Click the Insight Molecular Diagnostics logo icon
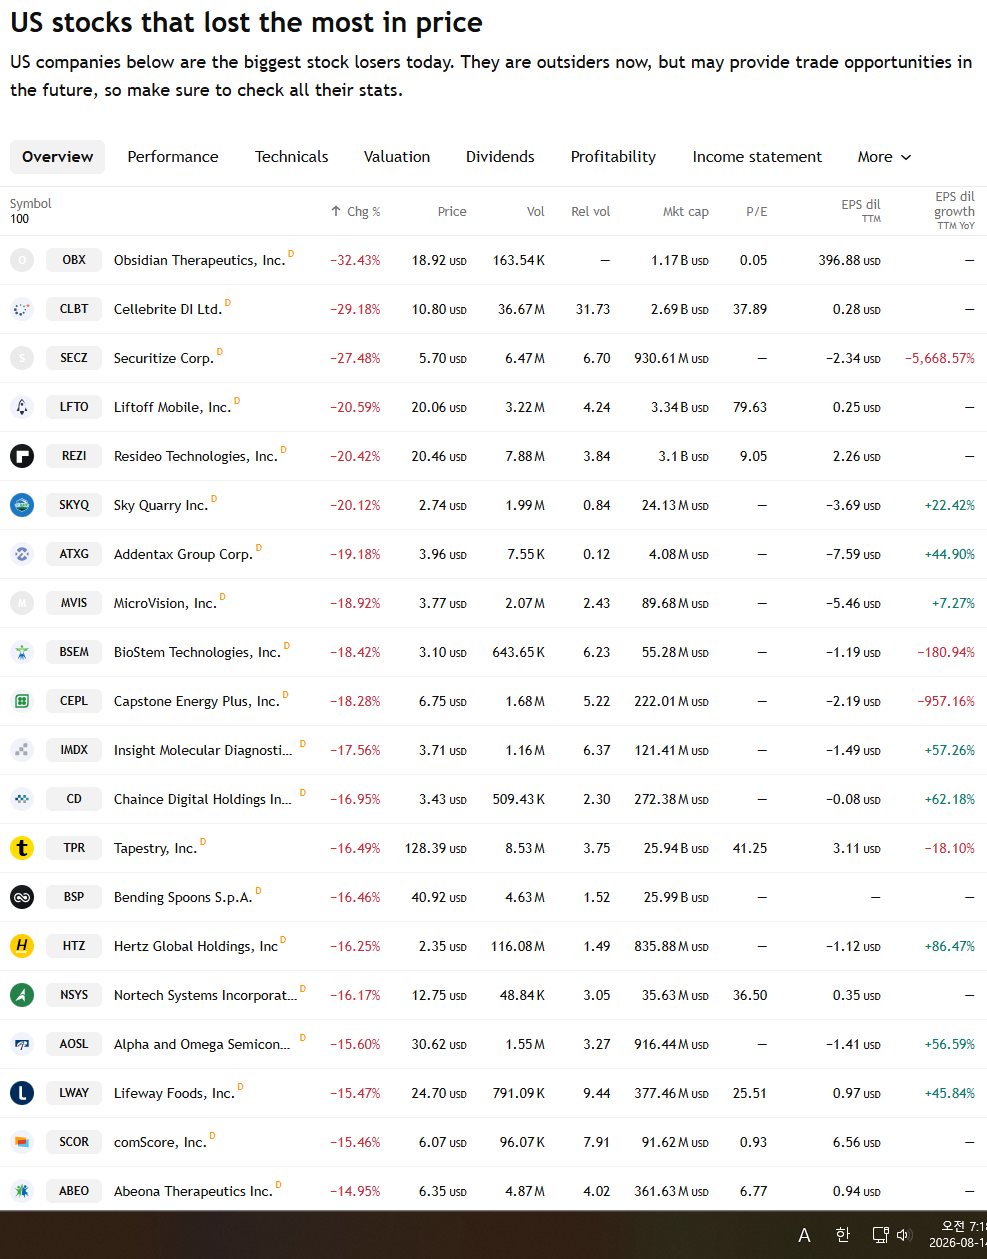 point(22,750)
